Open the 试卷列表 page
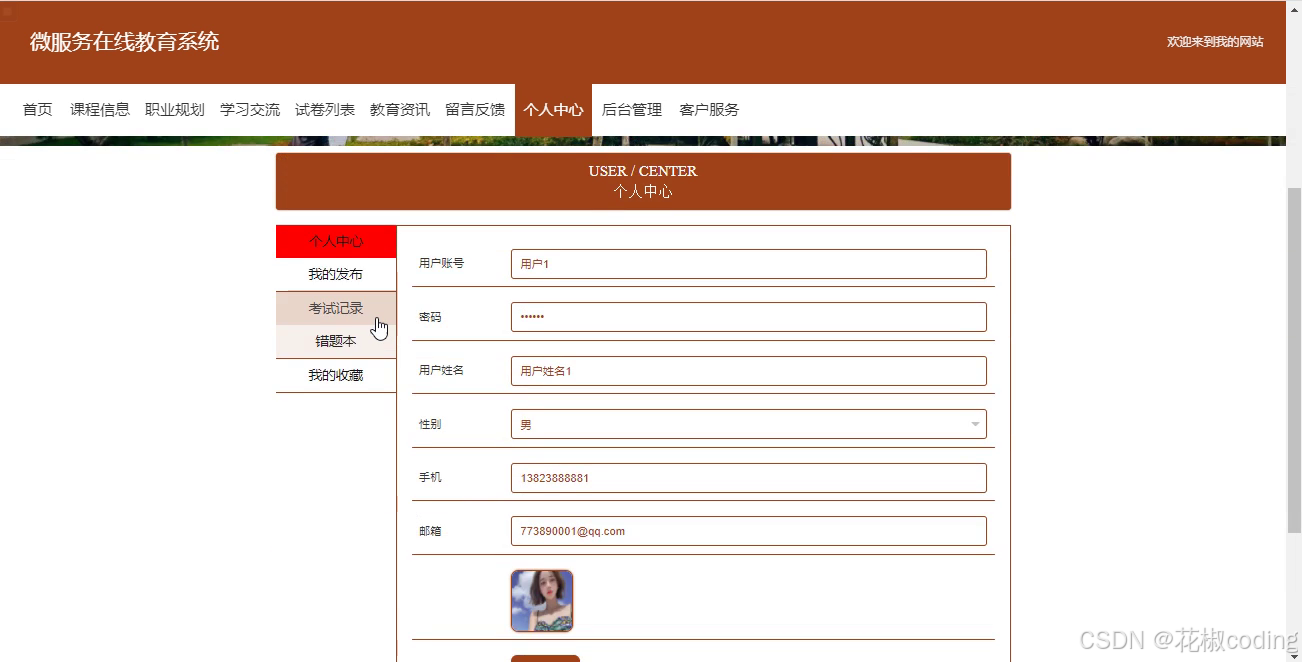This screenshot has width=1302, height=662. [x=324, y=110]
